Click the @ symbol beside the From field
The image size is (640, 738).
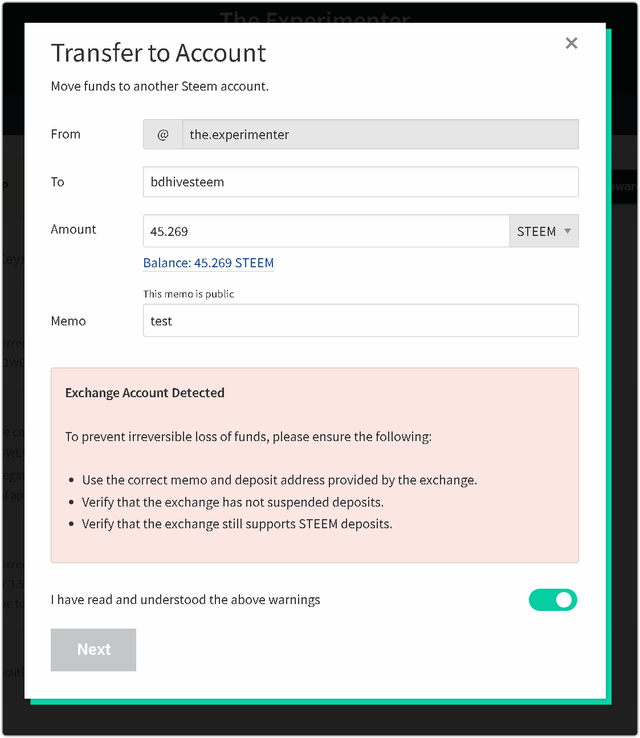coord(163,135)
